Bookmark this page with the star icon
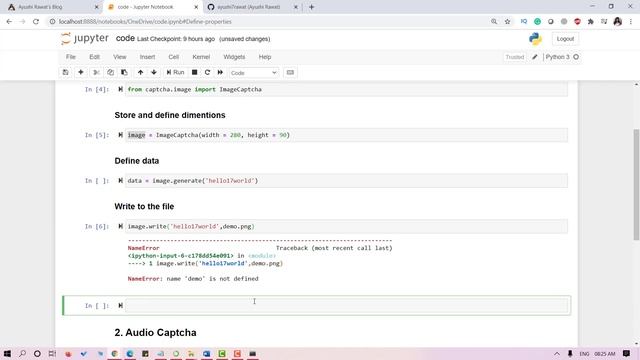 507,22
